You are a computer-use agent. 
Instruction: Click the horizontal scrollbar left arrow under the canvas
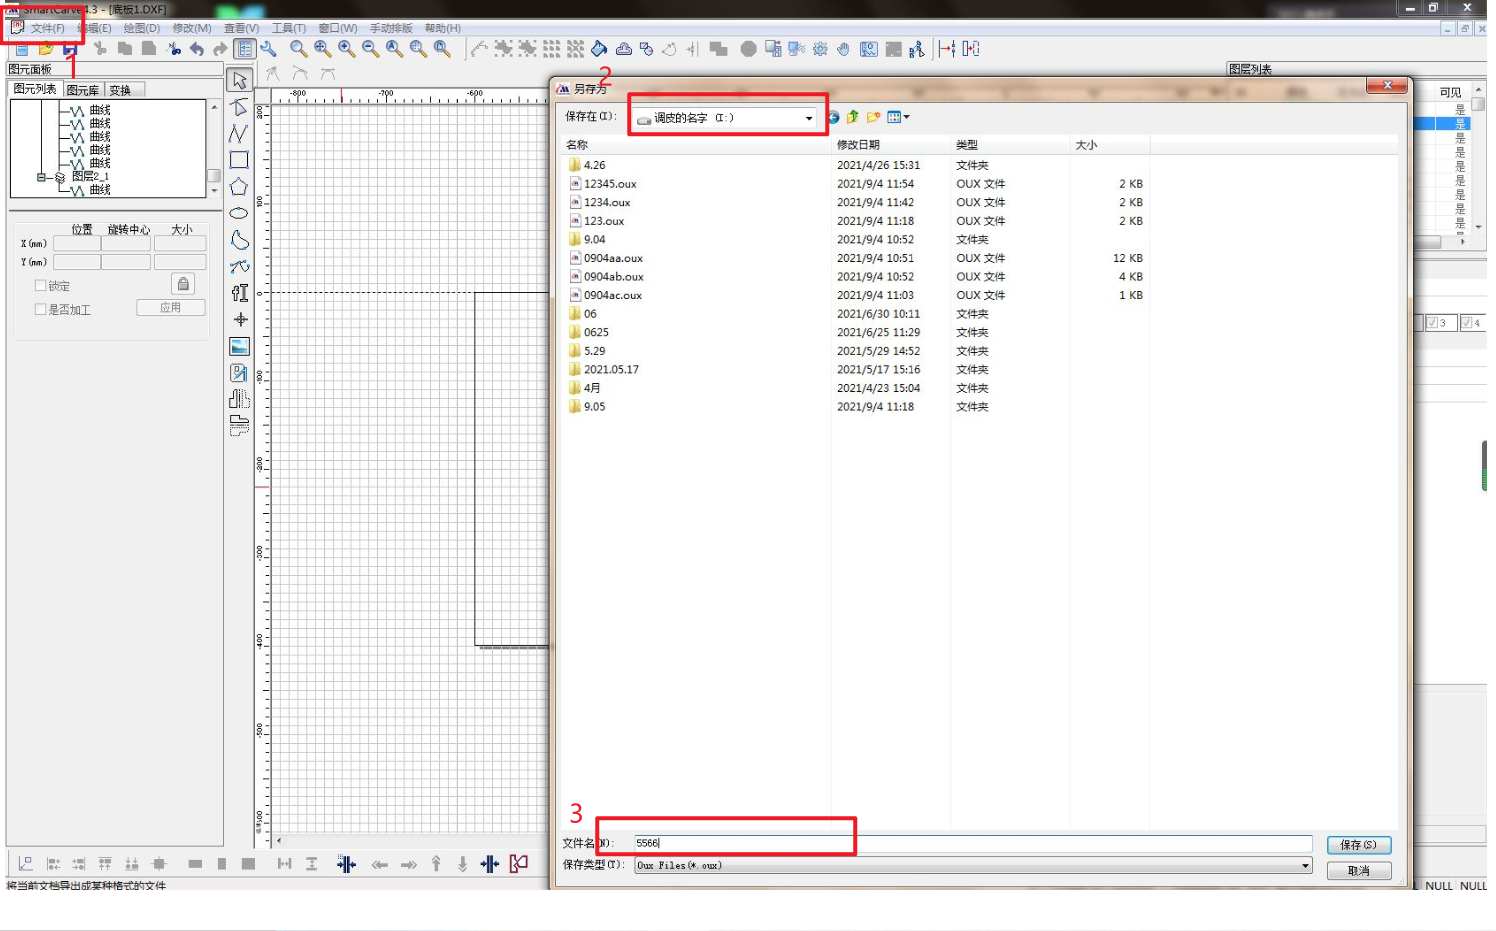click(x=279, y=841)
